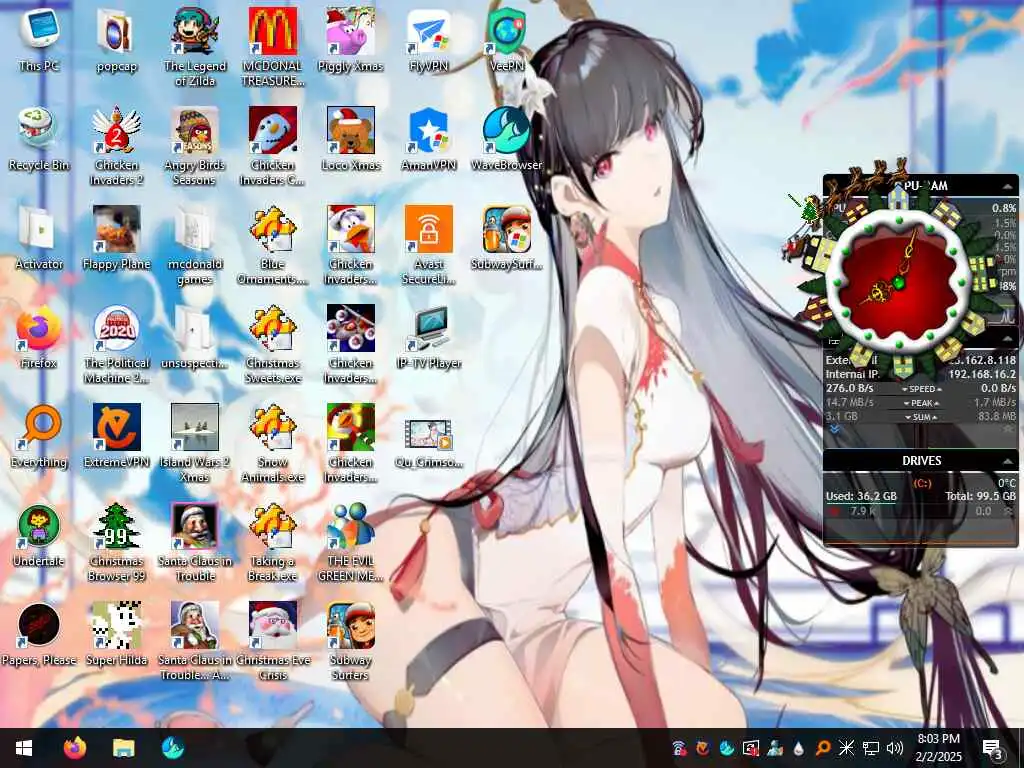Select the Chicken Invaders 2 icon
Image resolution: width=1024 pixels, height=768 pixels.
click(x=116, y=146)
